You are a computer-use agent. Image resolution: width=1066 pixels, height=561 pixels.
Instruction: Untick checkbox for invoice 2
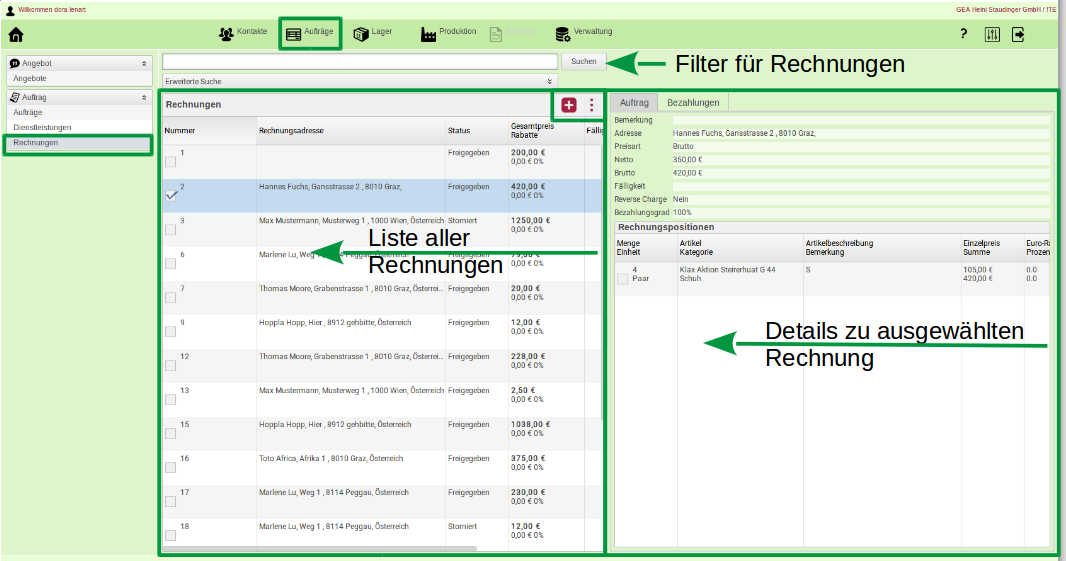[171, 196]
